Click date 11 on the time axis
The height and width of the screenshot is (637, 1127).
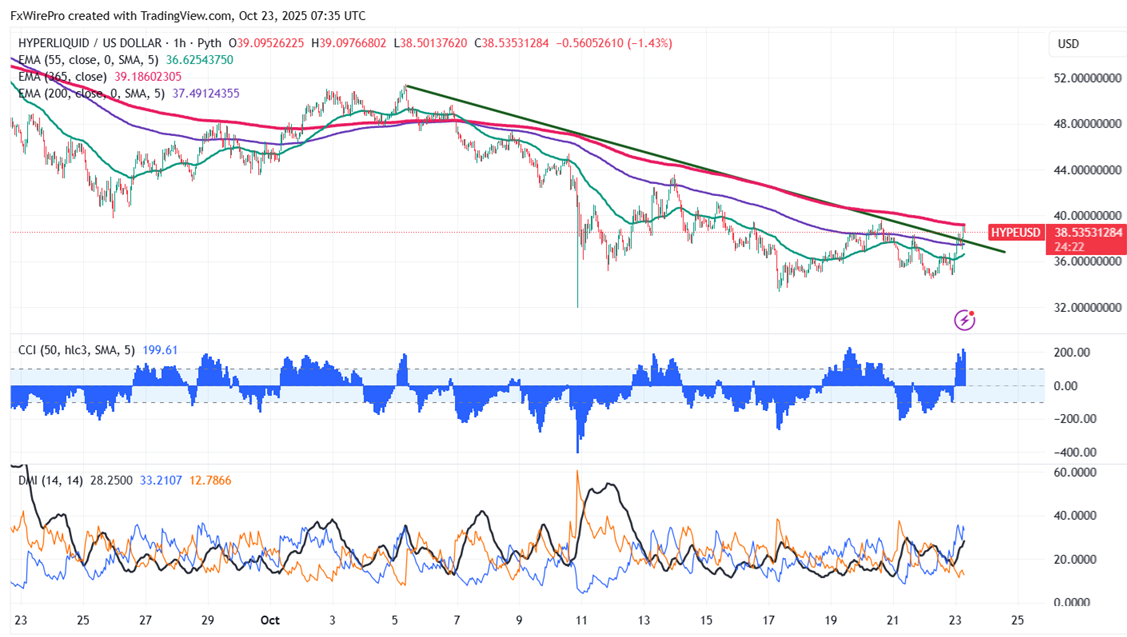pyautogui.click(x=581, y=620)
